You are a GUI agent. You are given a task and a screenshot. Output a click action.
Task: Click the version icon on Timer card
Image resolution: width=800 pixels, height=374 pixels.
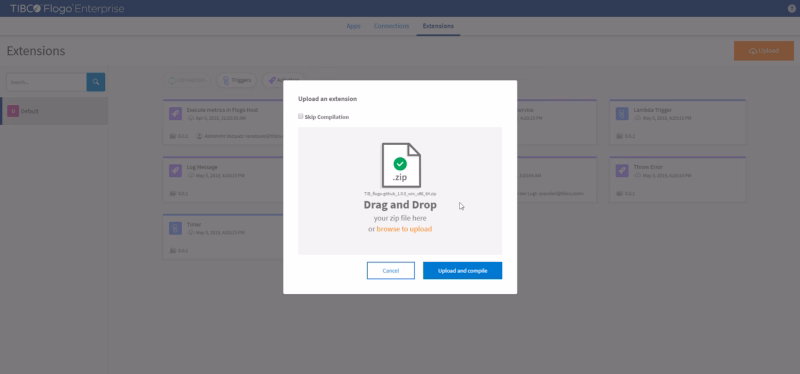(x=172, y=251)
